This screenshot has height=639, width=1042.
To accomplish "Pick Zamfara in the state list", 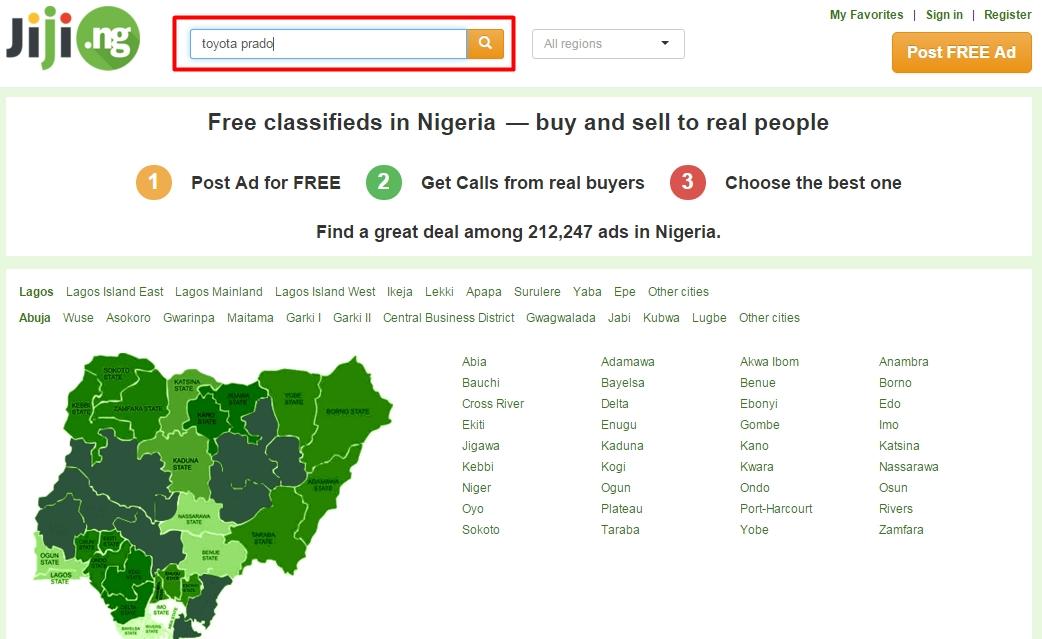I will tap(900, 530).
